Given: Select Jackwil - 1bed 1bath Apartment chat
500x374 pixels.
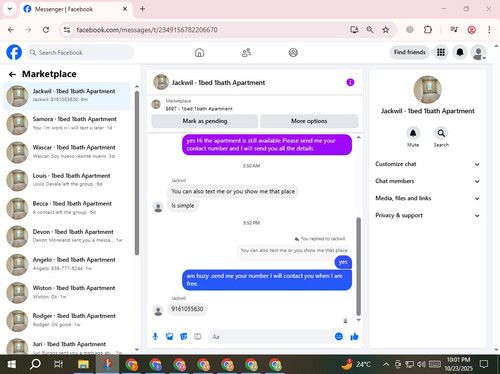Looking at the screenshot, I should 67,96.
